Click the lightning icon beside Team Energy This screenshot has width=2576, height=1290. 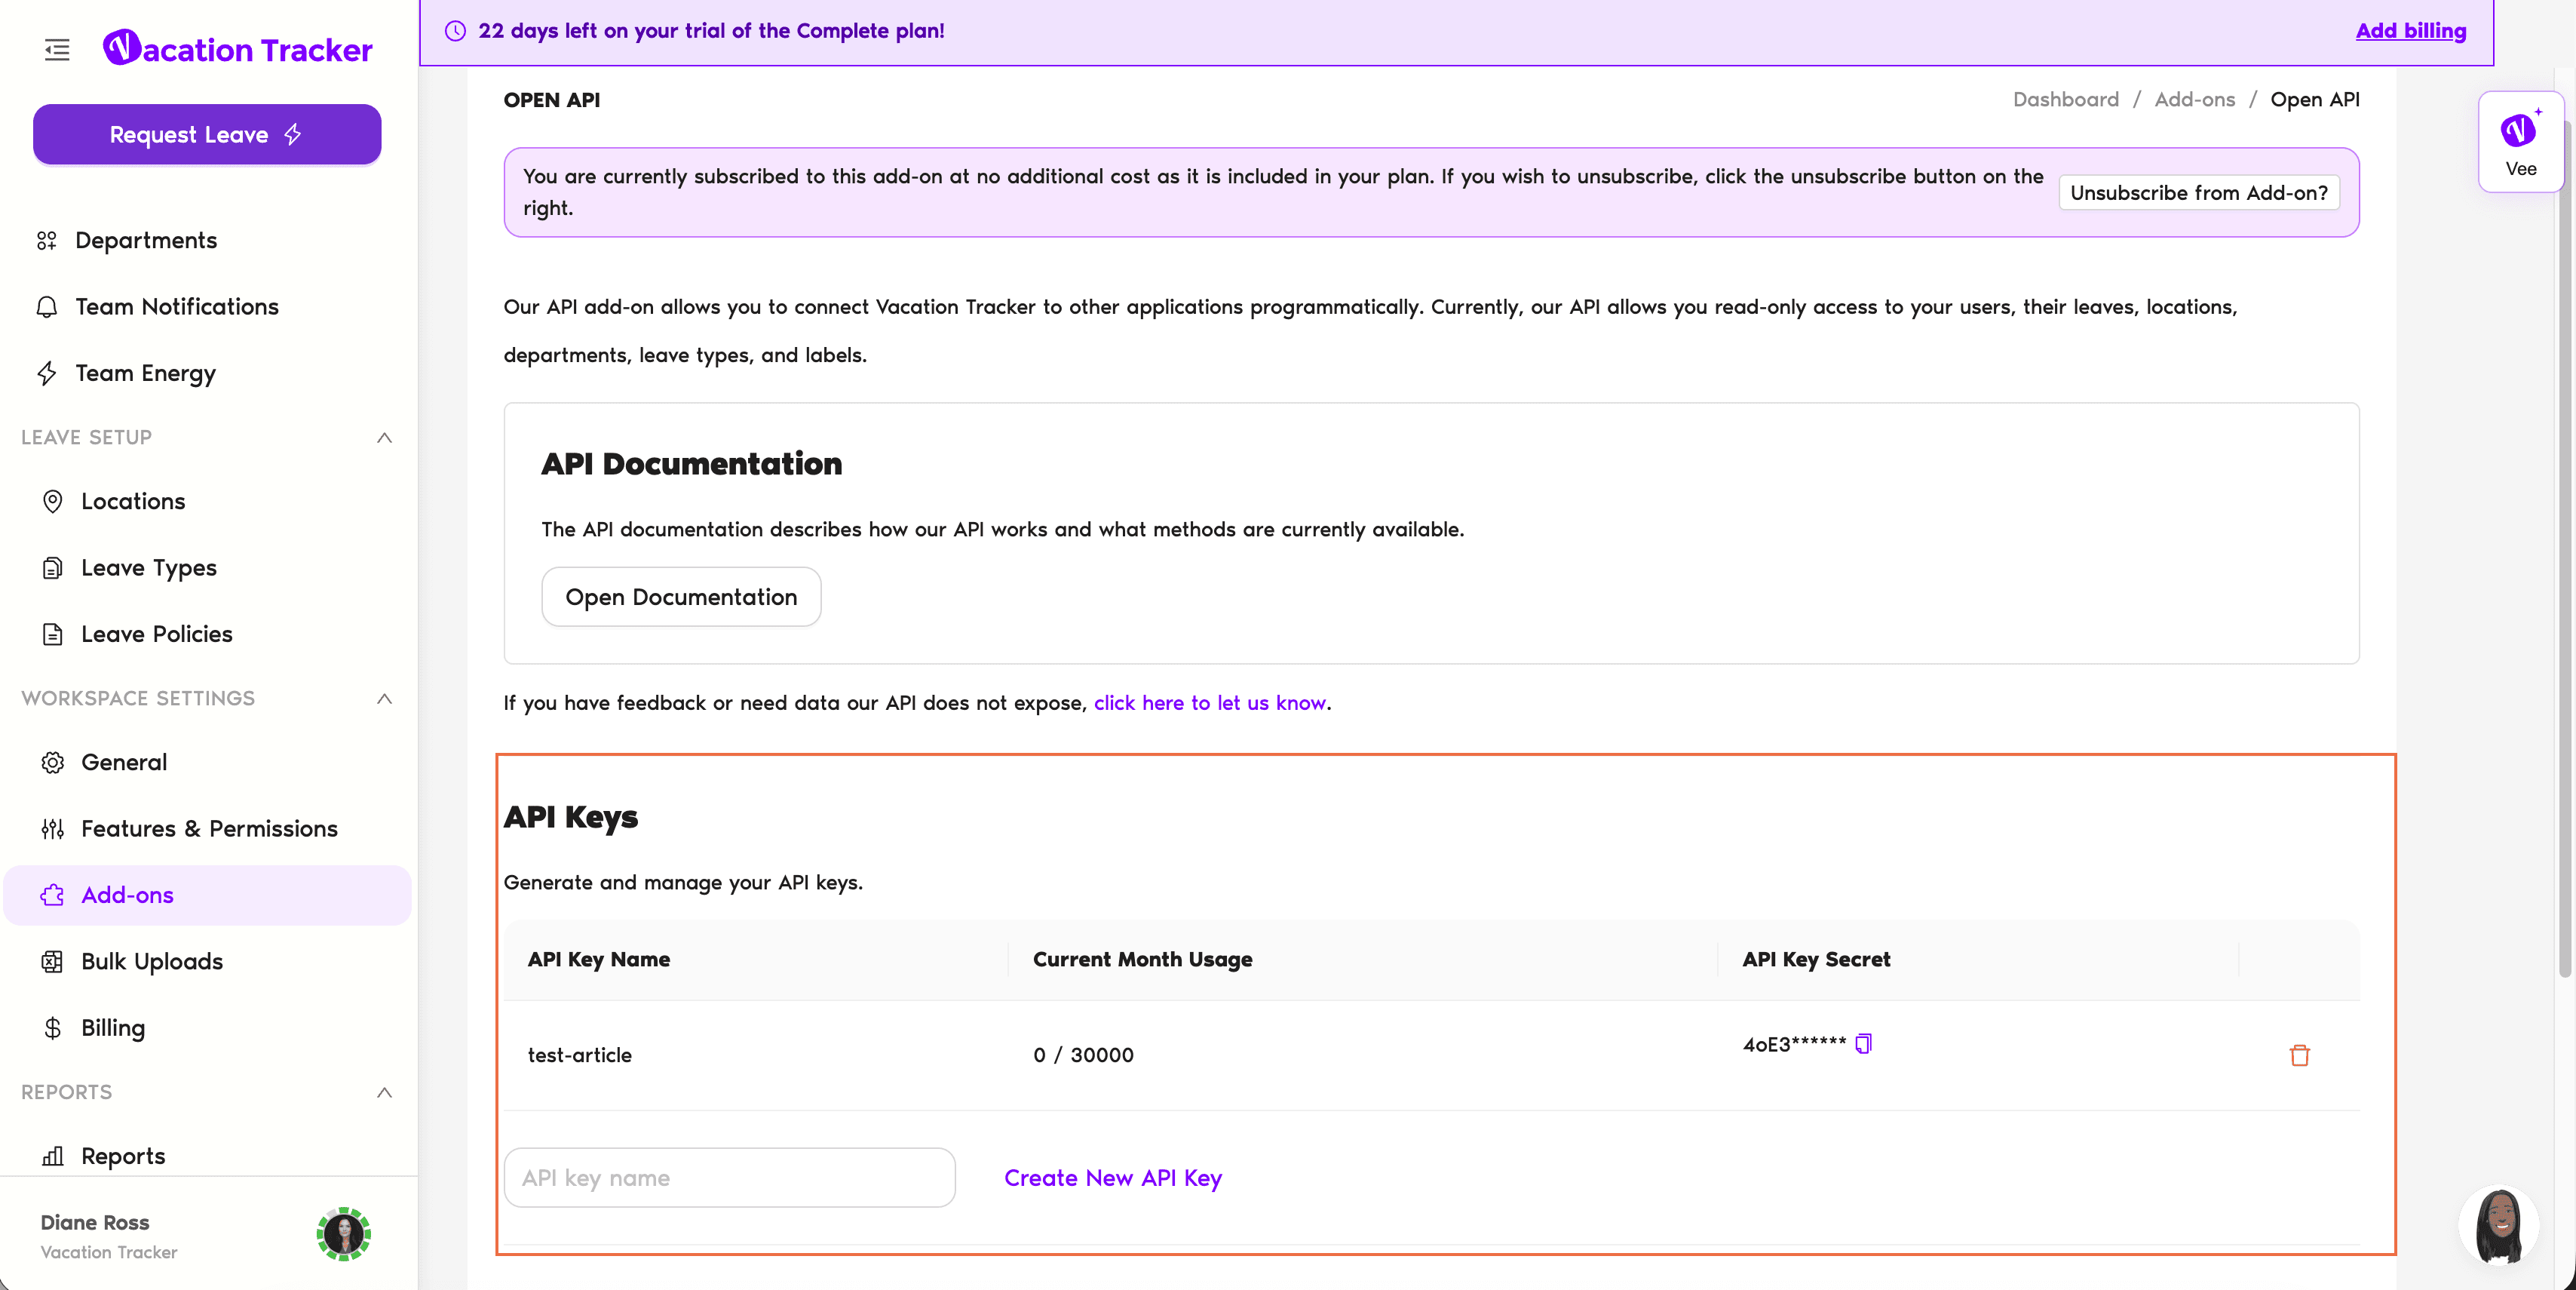46,373
